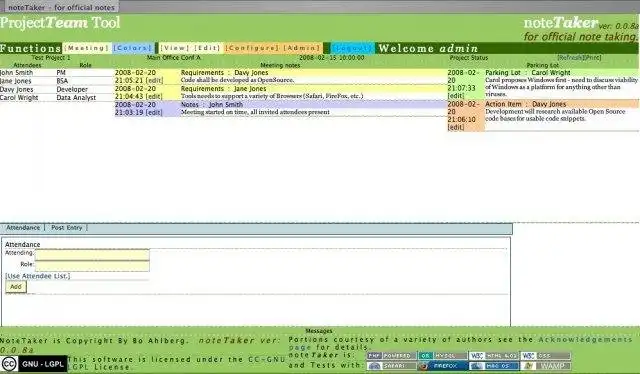Click the Creative Commons CC logo
640x374 pixels.
click(9, 364)
